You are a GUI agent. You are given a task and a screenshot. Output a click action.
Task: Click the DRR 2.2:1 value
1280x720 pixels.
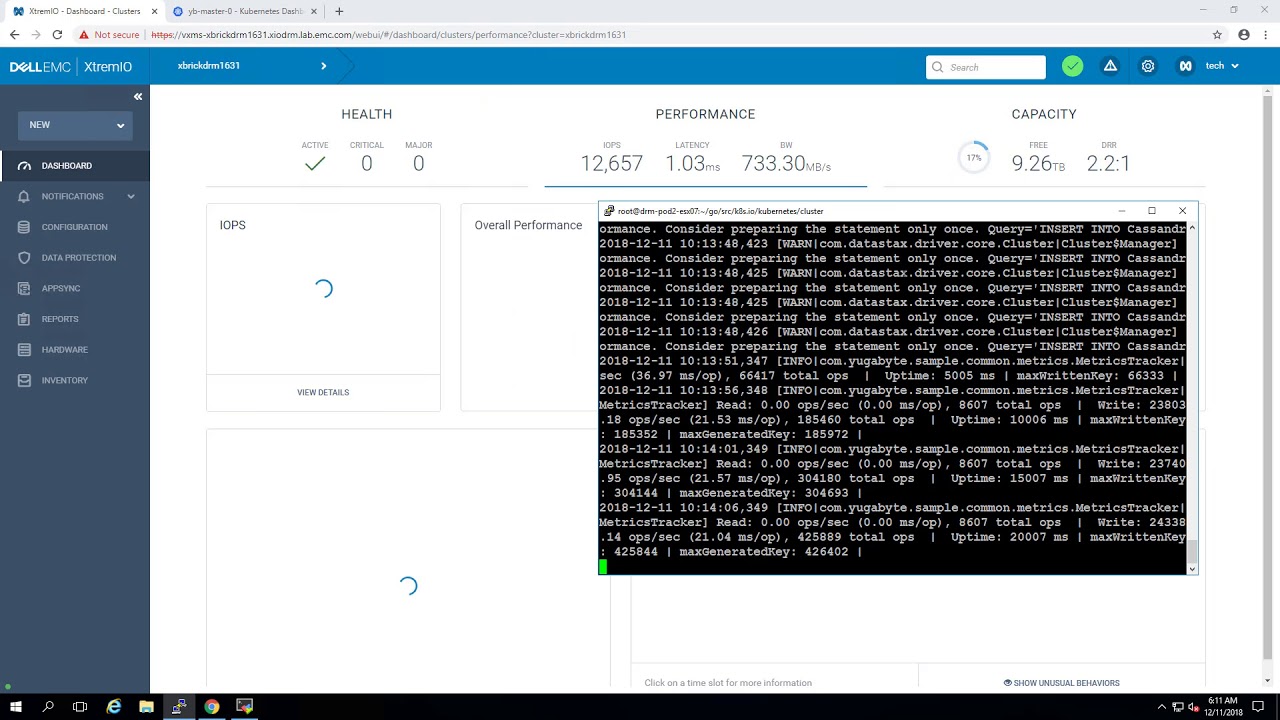pyautogui.click(x=1108, y=164)
